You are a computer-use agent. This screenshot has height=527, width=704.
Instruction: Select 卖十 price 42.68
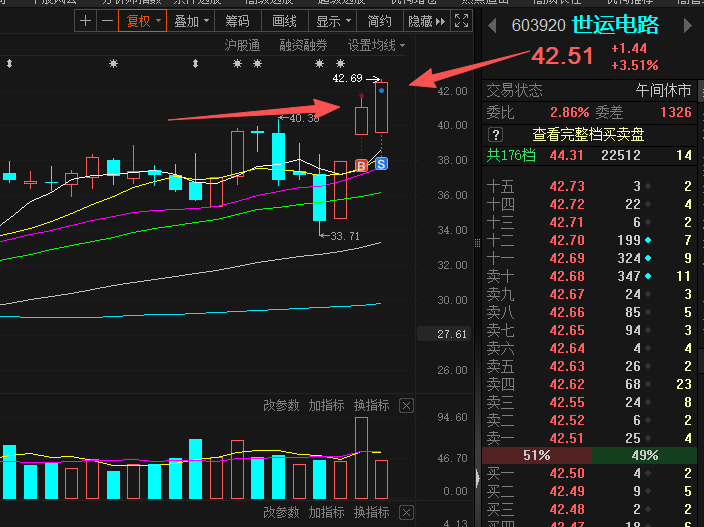tap(567, 276)
